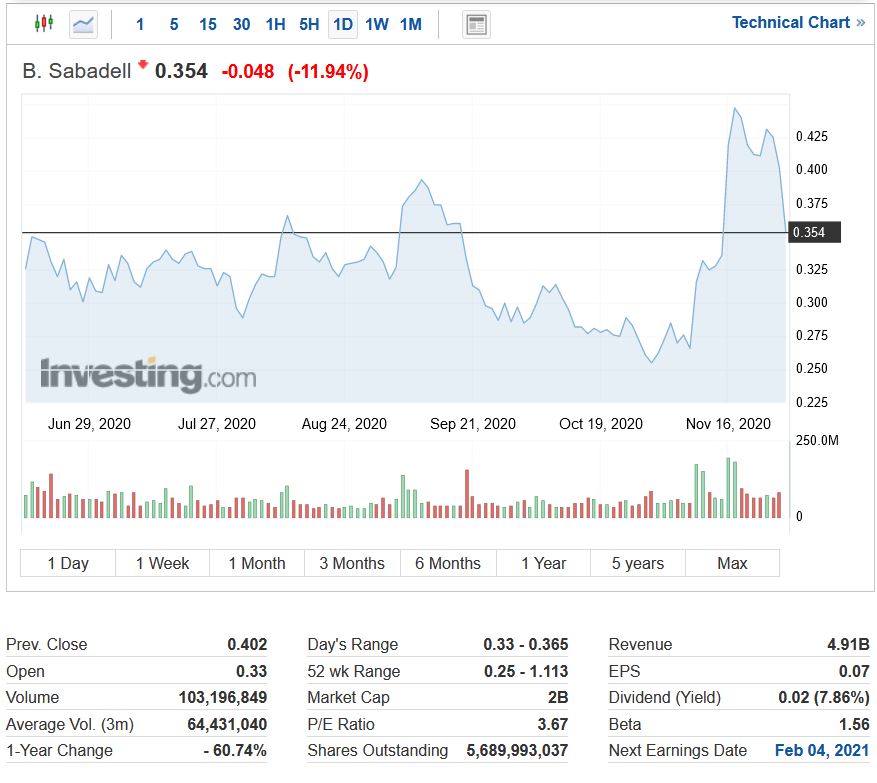
Task: Click the Oct 19, 2020 axis label
Action: click(x=601, y=424)
